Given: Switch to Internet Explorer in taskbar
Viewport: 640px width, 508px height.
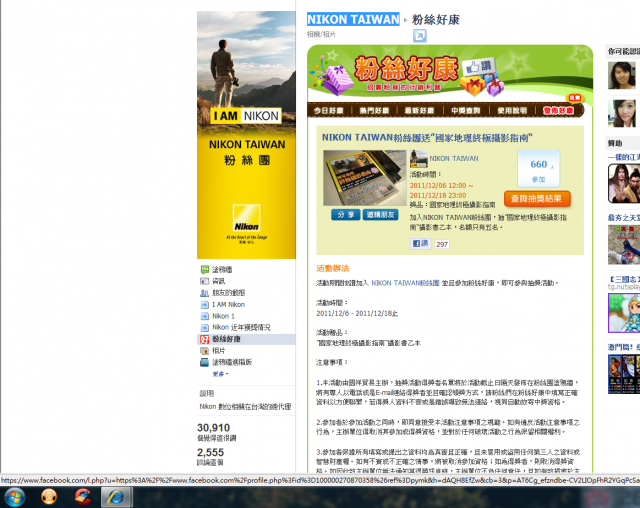Looking at the screenshot, I should (117, 497).
